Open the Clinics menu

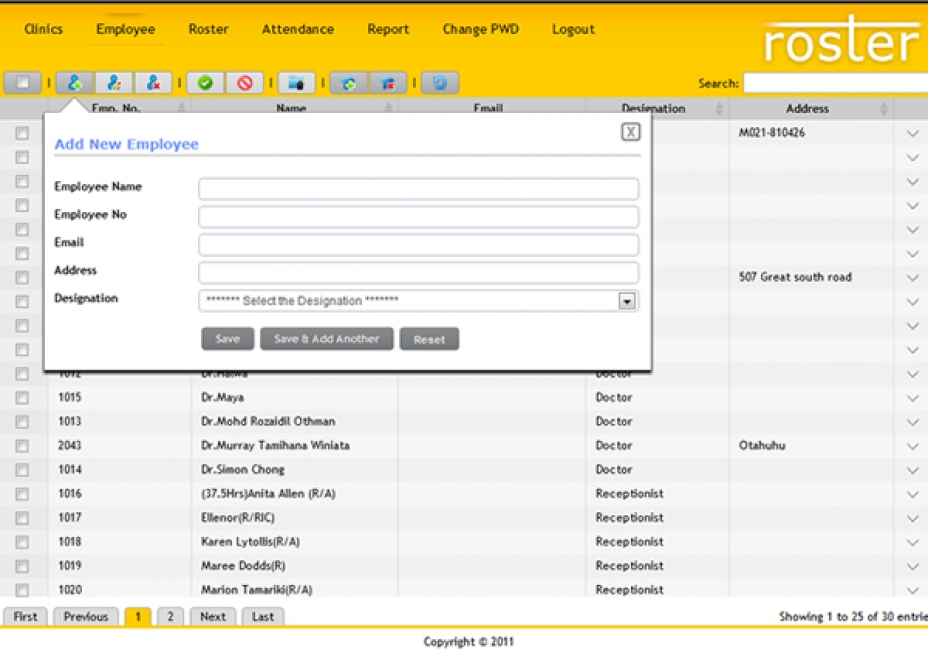pyautogui.click(x=43, y=29)
